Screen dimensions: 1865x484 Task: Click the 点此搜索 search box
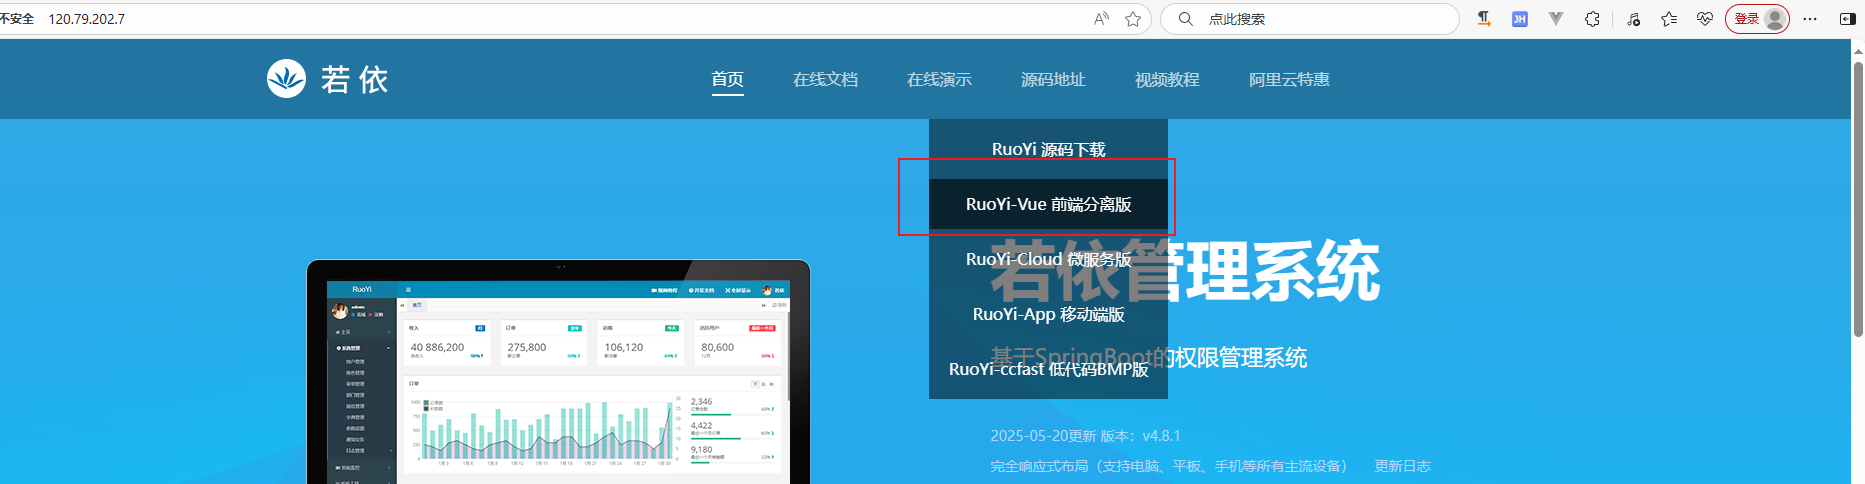coord(1310,19)
